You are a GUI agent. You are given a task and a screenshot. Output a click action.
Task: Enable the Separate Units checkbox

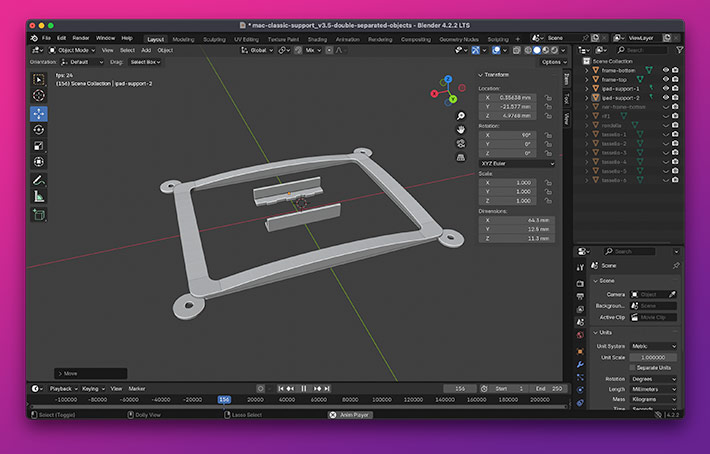pos(634,367)
